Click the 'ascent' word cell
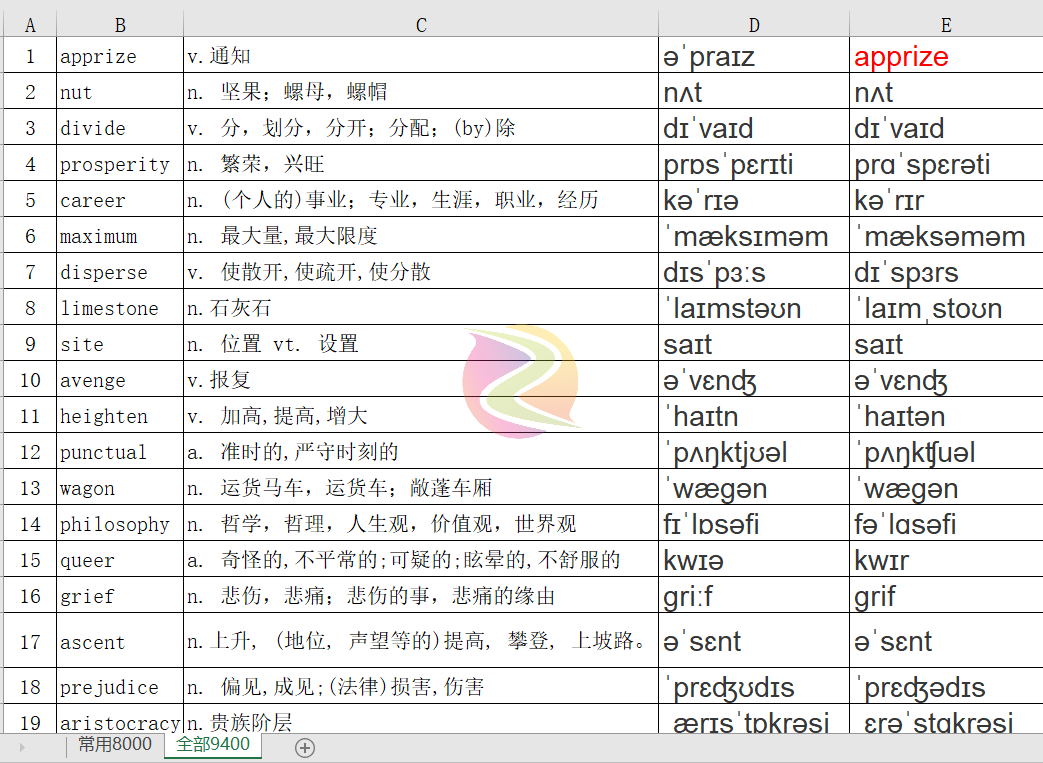 120,641
